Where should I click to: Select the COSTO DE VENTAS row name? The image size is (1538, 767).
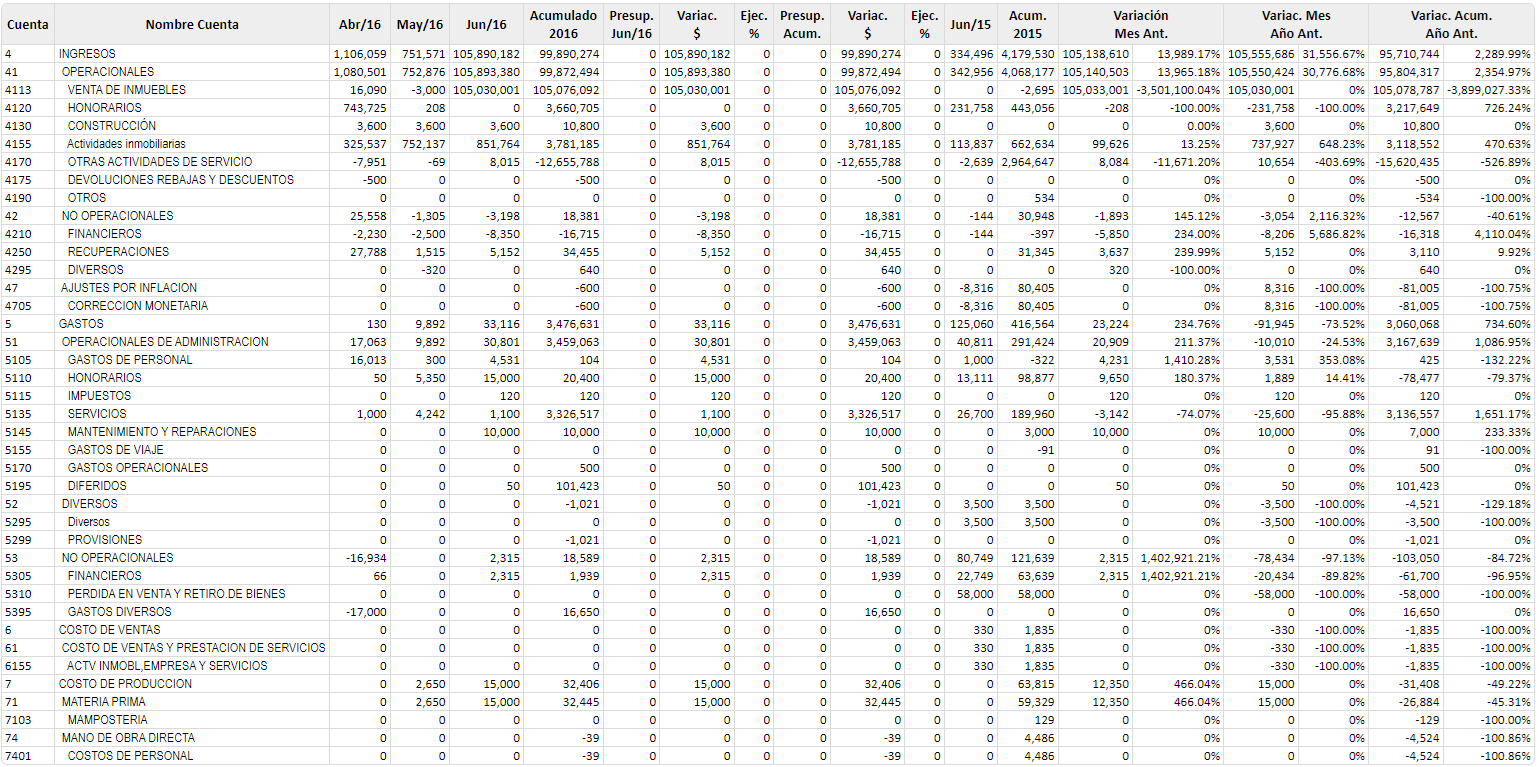[x=109, y=630]
